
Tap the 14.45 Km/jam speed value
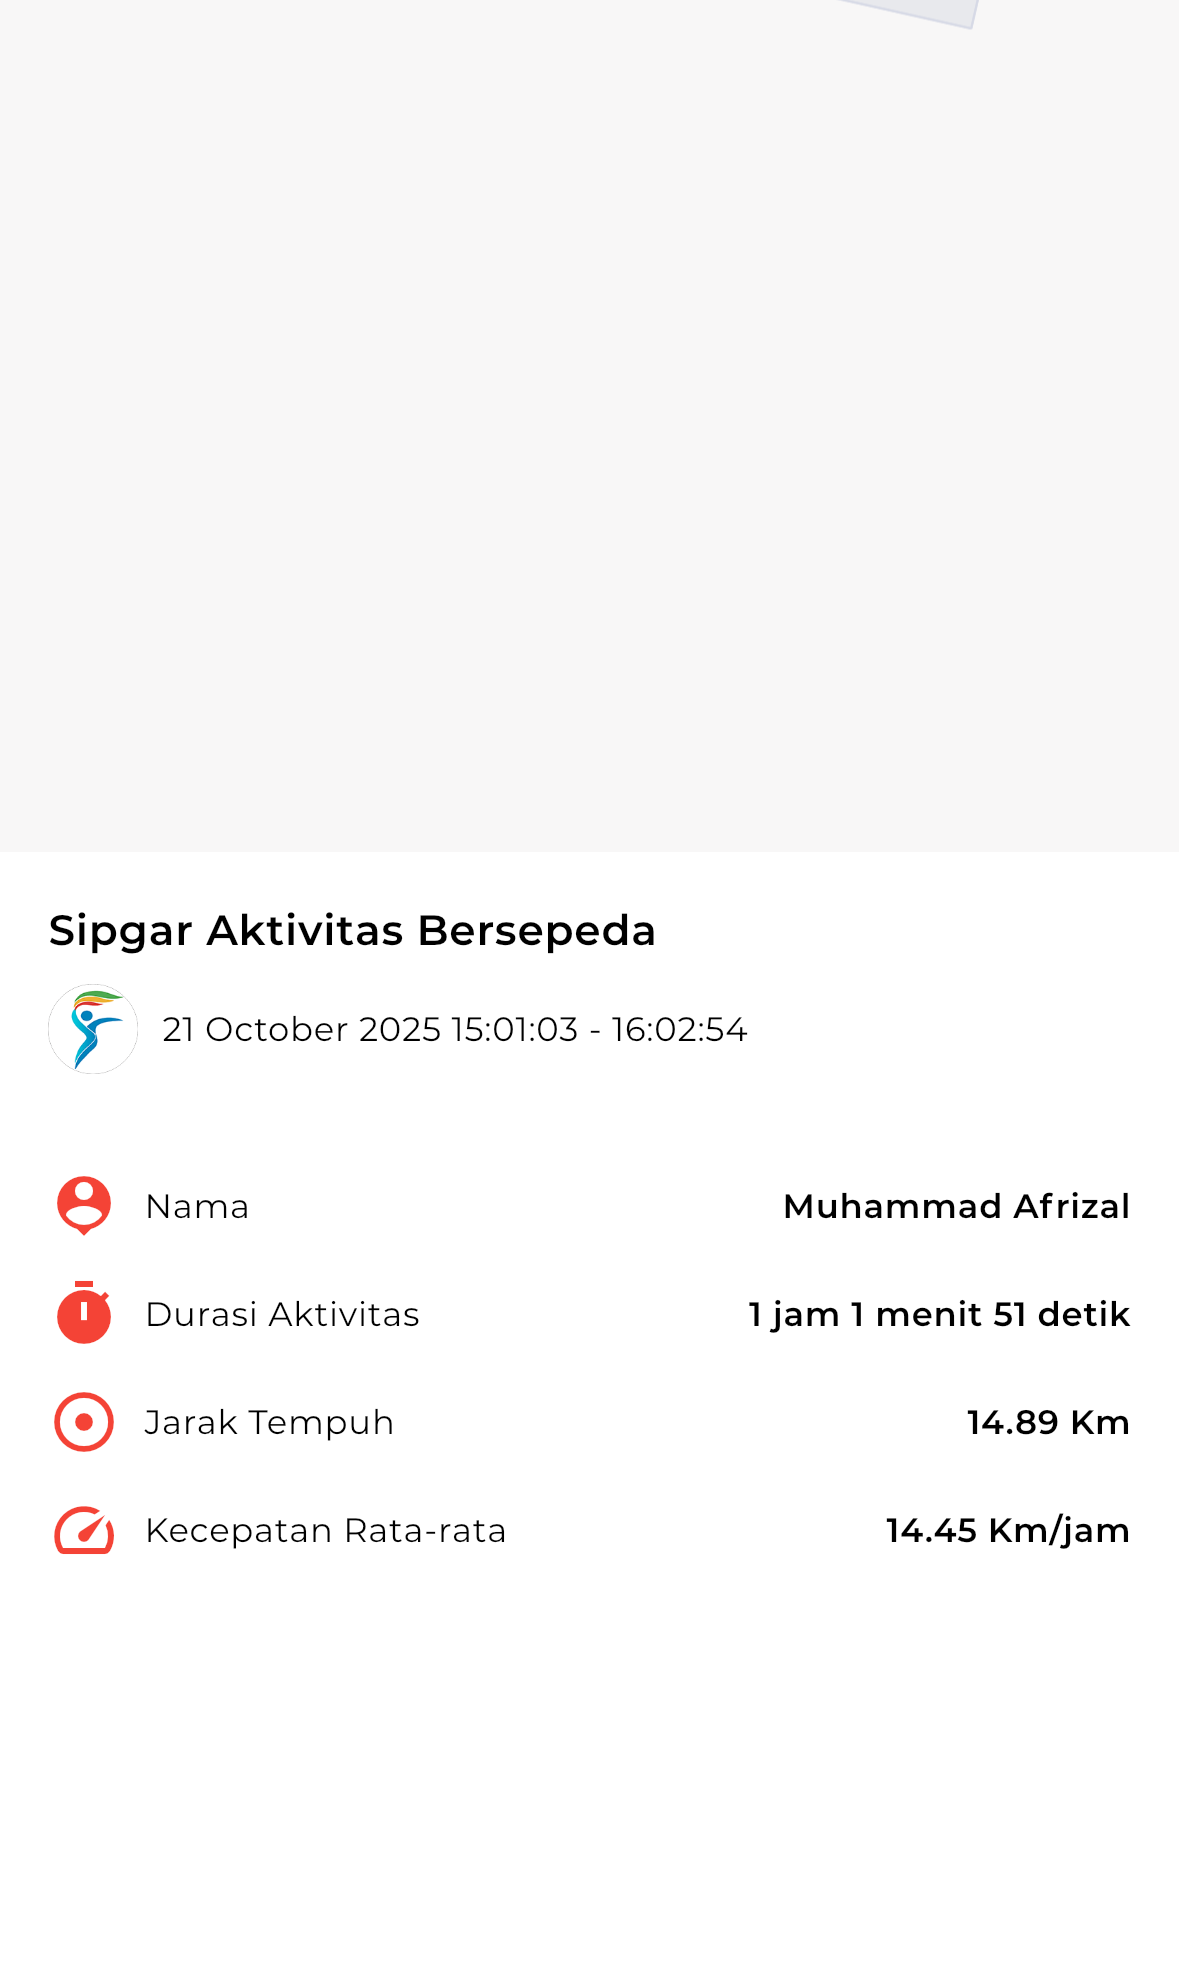[x=1007, y=1530]
